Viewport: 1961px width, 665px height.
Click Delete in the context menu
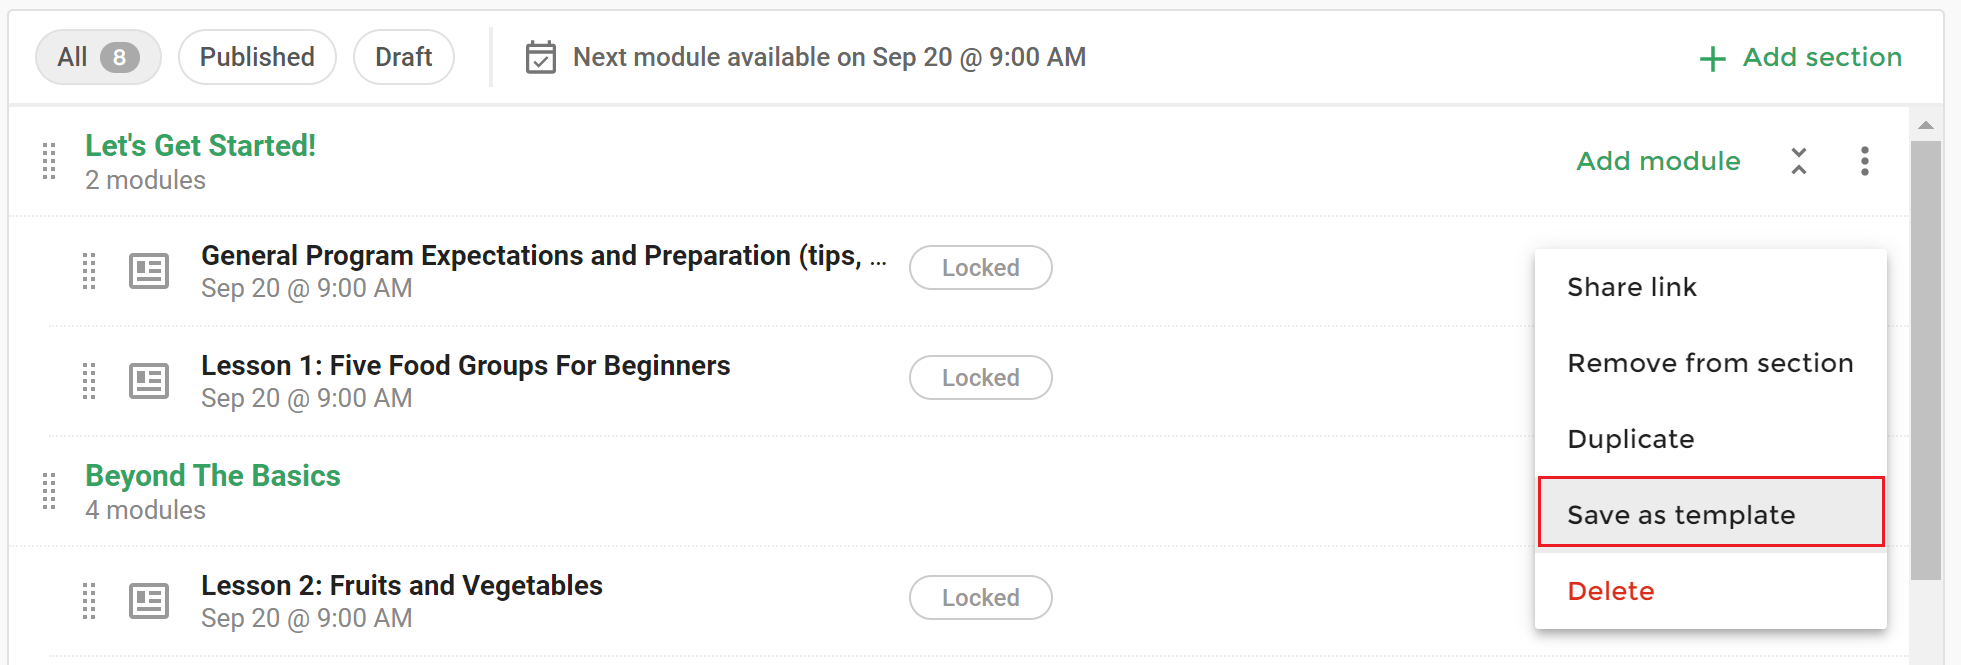pos(1711,591)
